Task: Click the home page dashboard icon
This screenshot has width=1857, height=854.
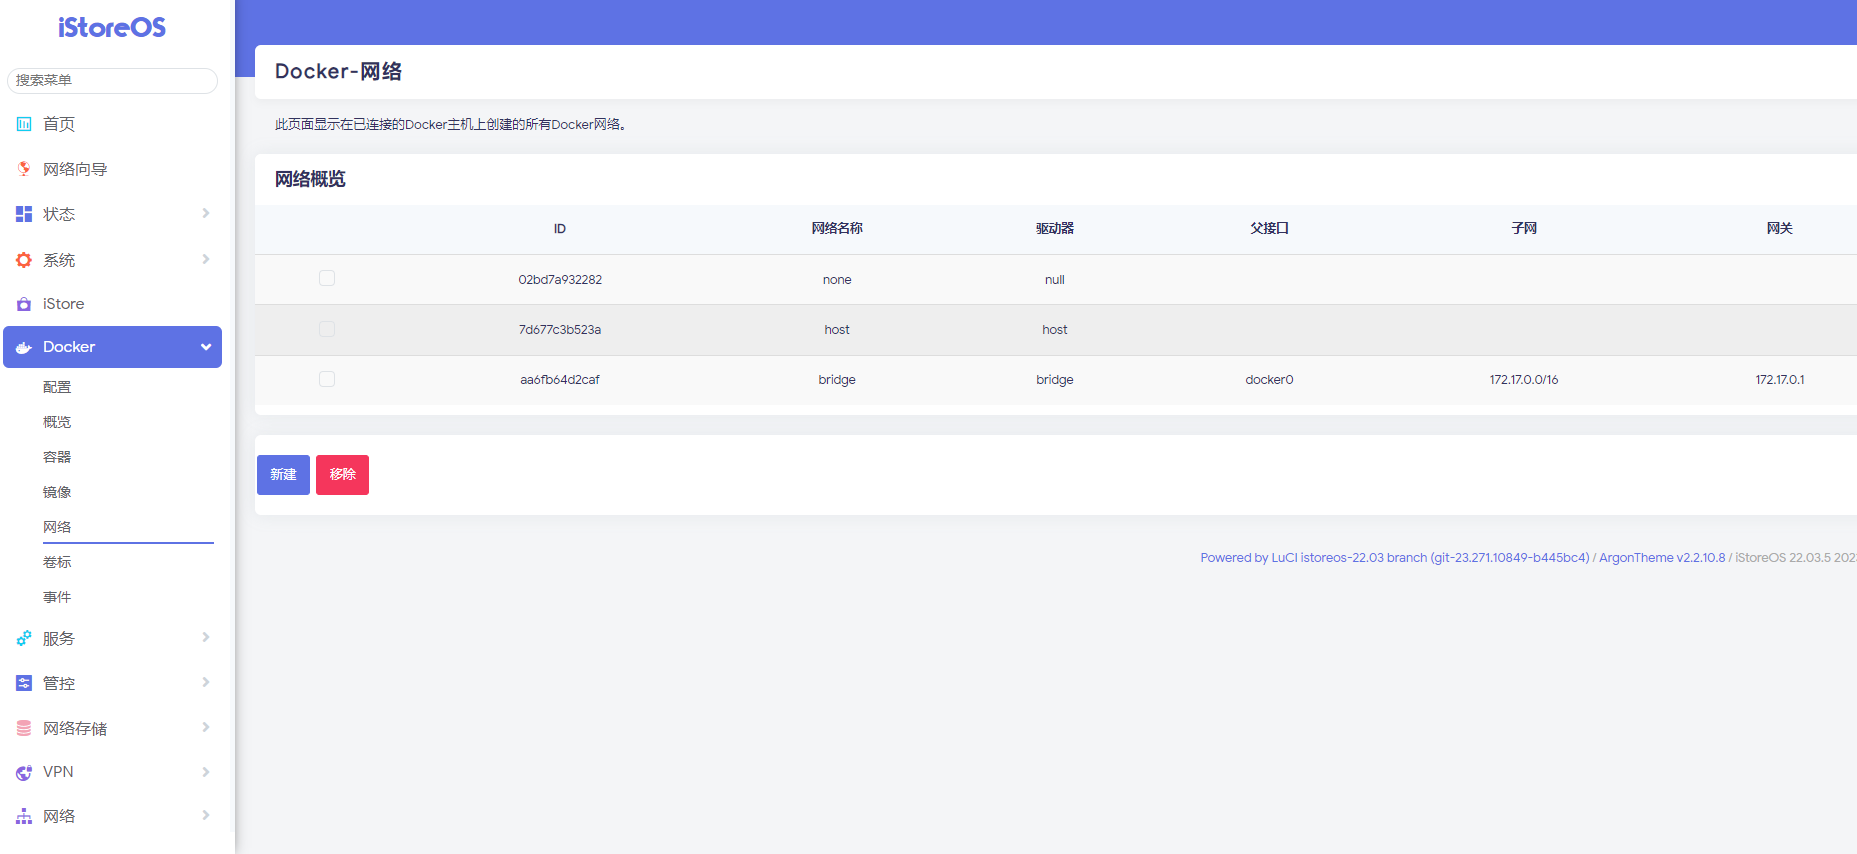Action: [24, 124]
